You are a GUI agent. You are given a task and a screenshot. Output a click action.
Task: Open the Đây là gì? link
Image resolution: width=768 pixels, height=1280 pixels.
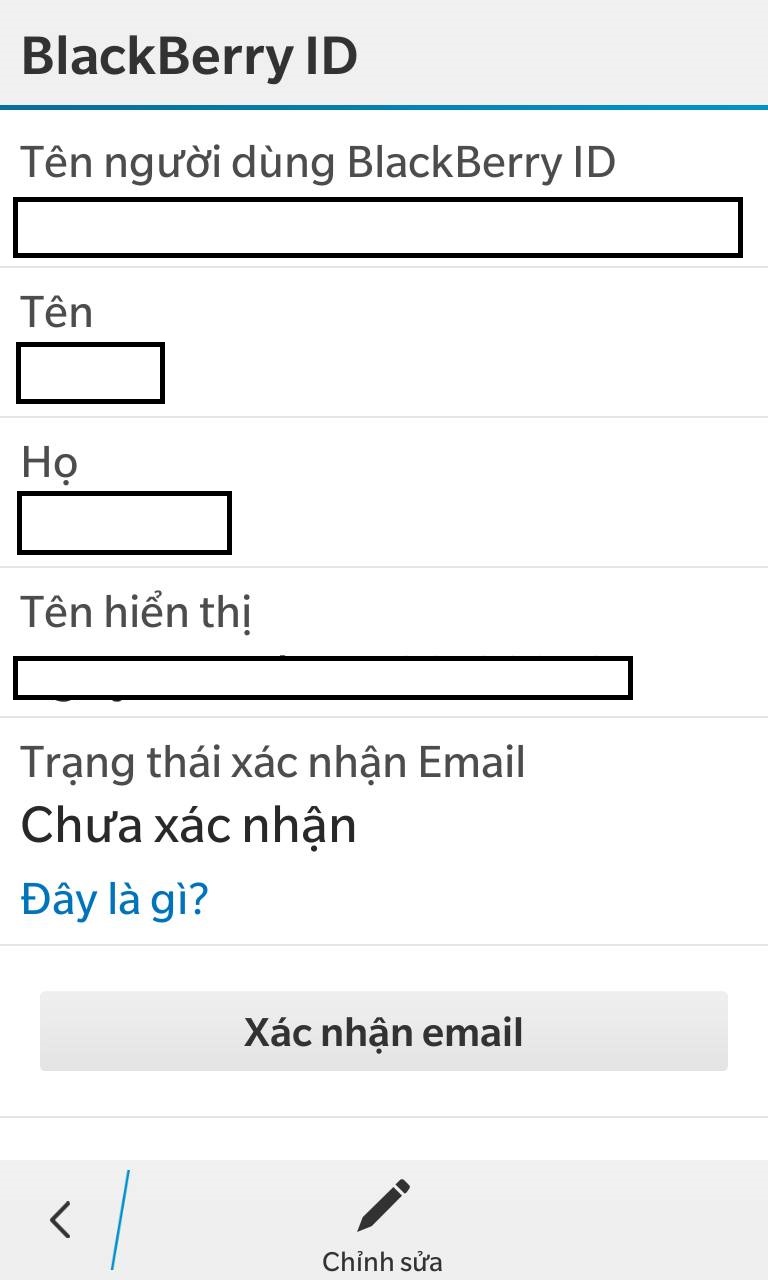pyautogui.click(x=114, y=900)
